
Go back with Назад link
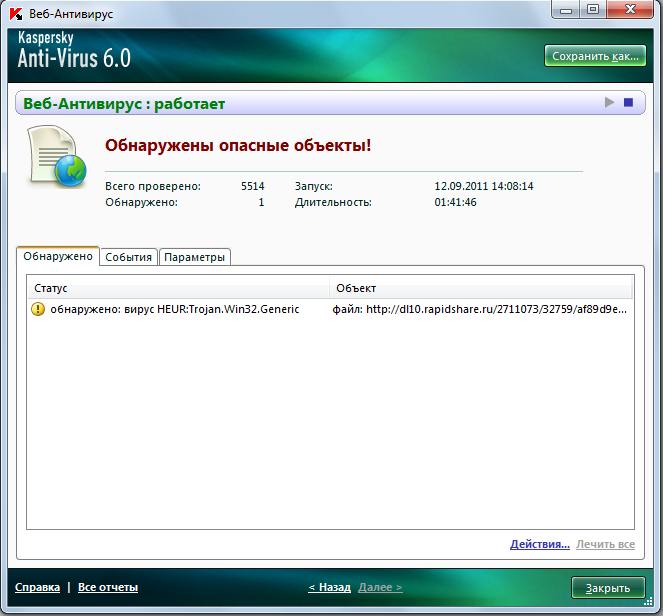coord(330,587)
